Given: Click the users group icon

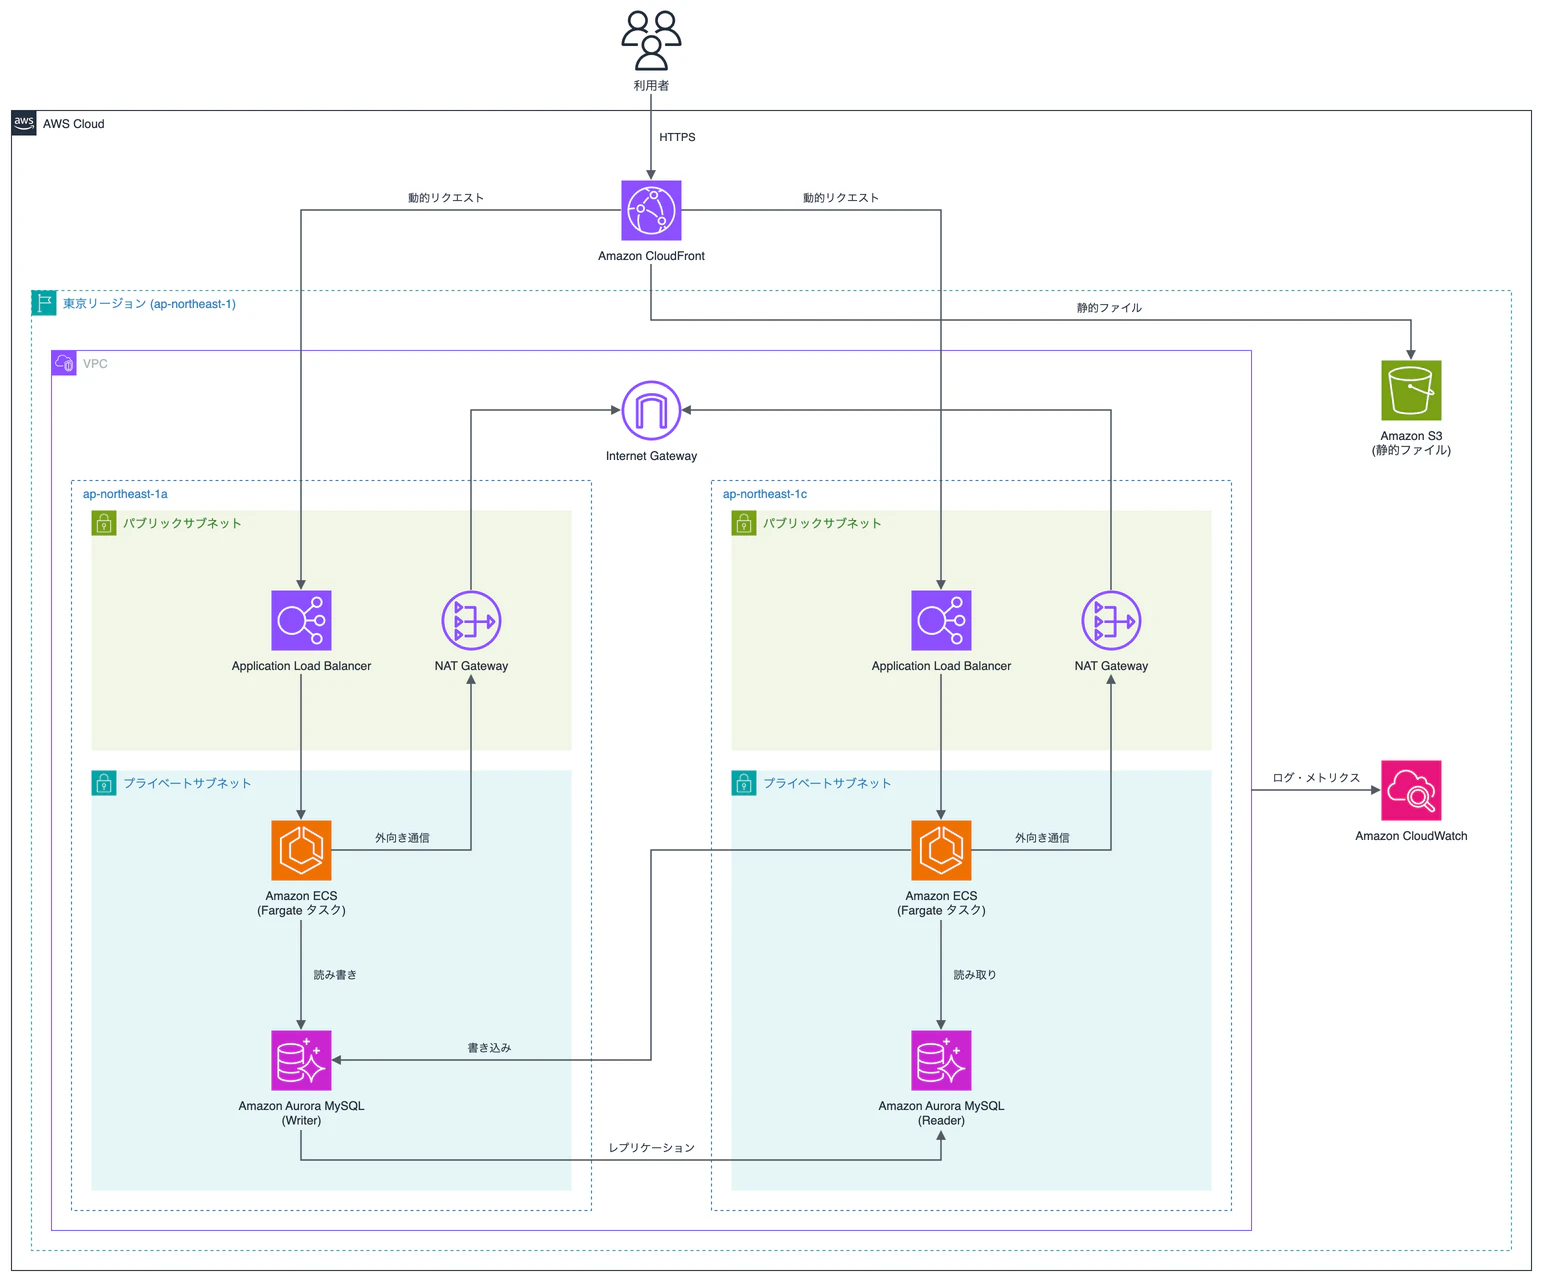Looking at the screenshot, I should coord(651,40).
